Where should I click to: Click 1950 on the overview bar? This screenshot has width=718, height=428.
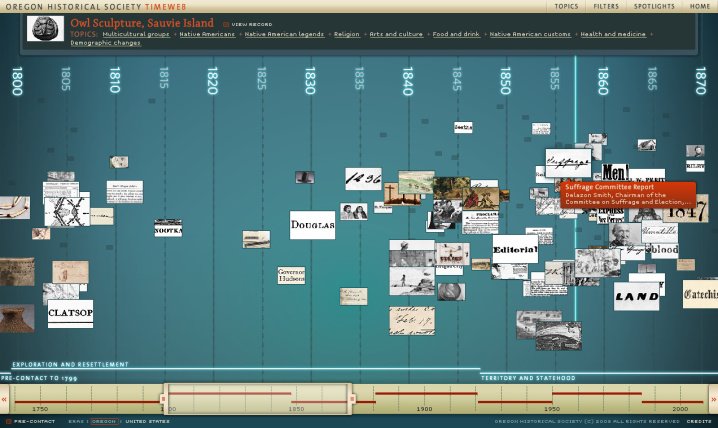[552, 409]
